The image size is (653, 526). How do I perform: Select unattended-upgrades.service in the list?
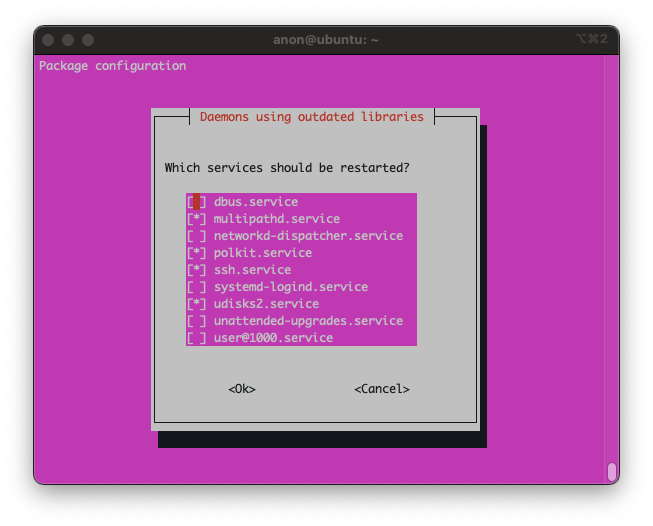tap(308, 321)
